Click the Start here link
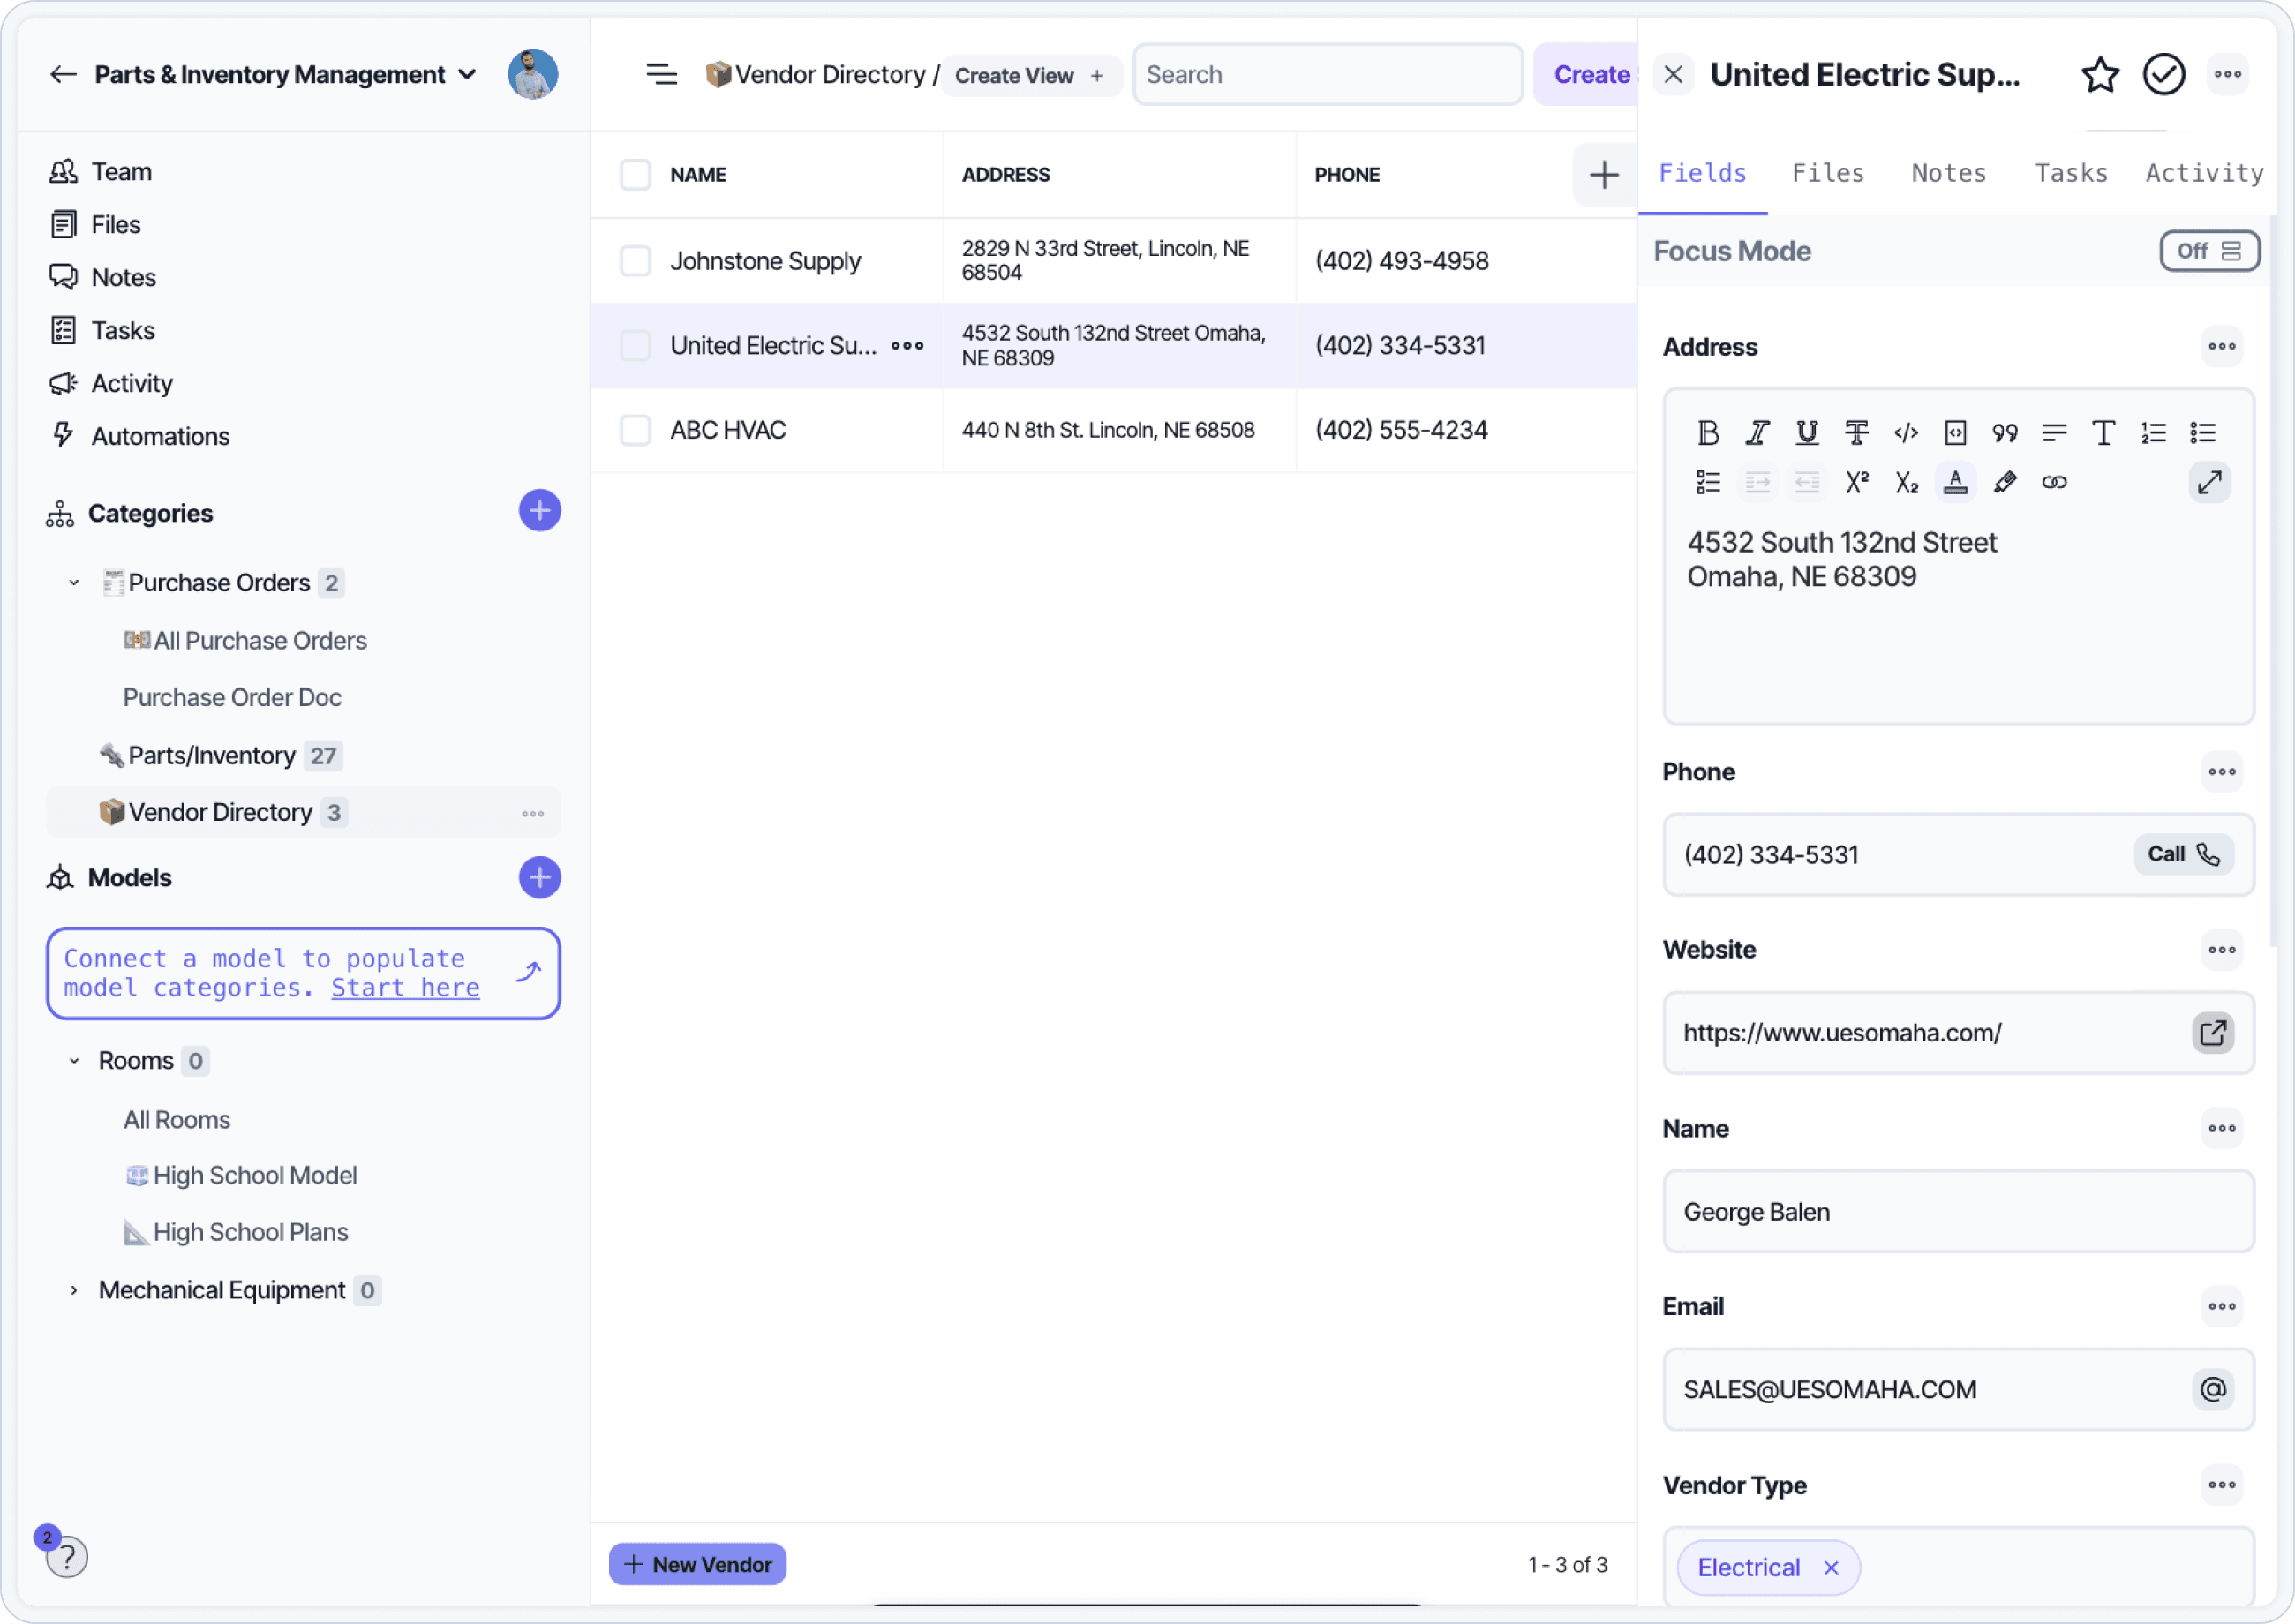 405,988
